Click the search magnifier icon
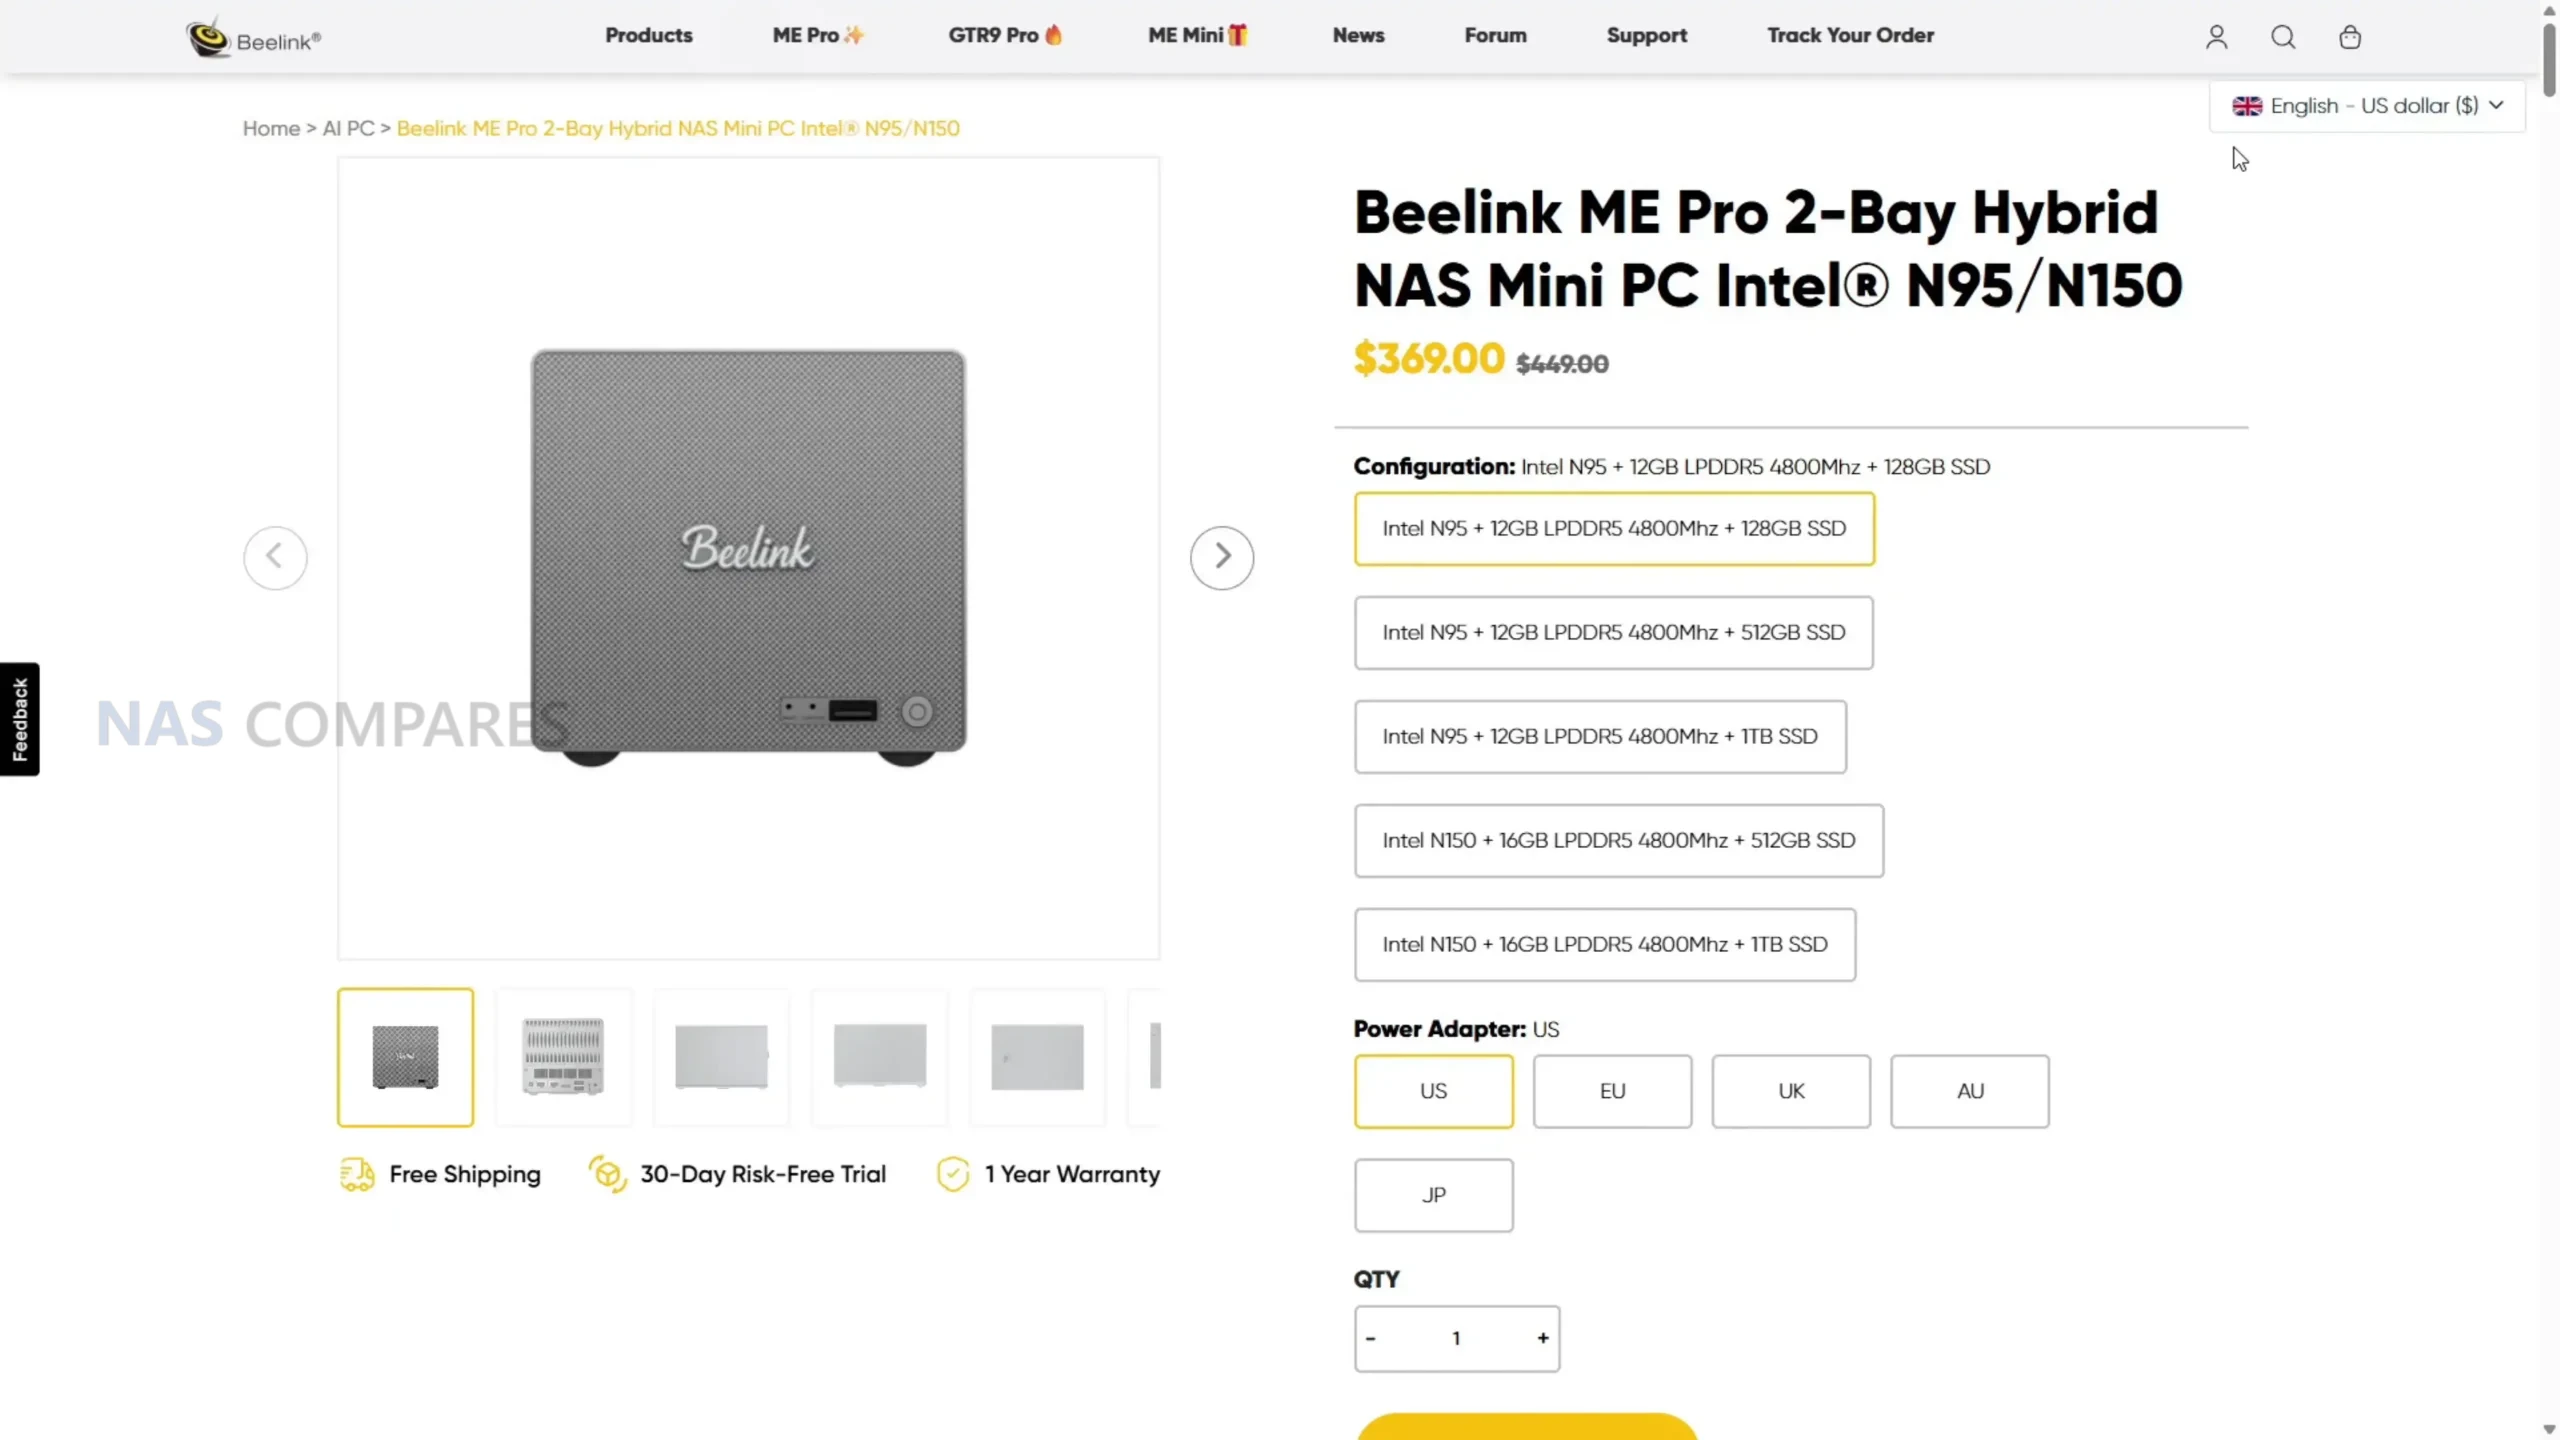Image resolution: width=2560 pixels, height=1440 pixels. 2283,37
